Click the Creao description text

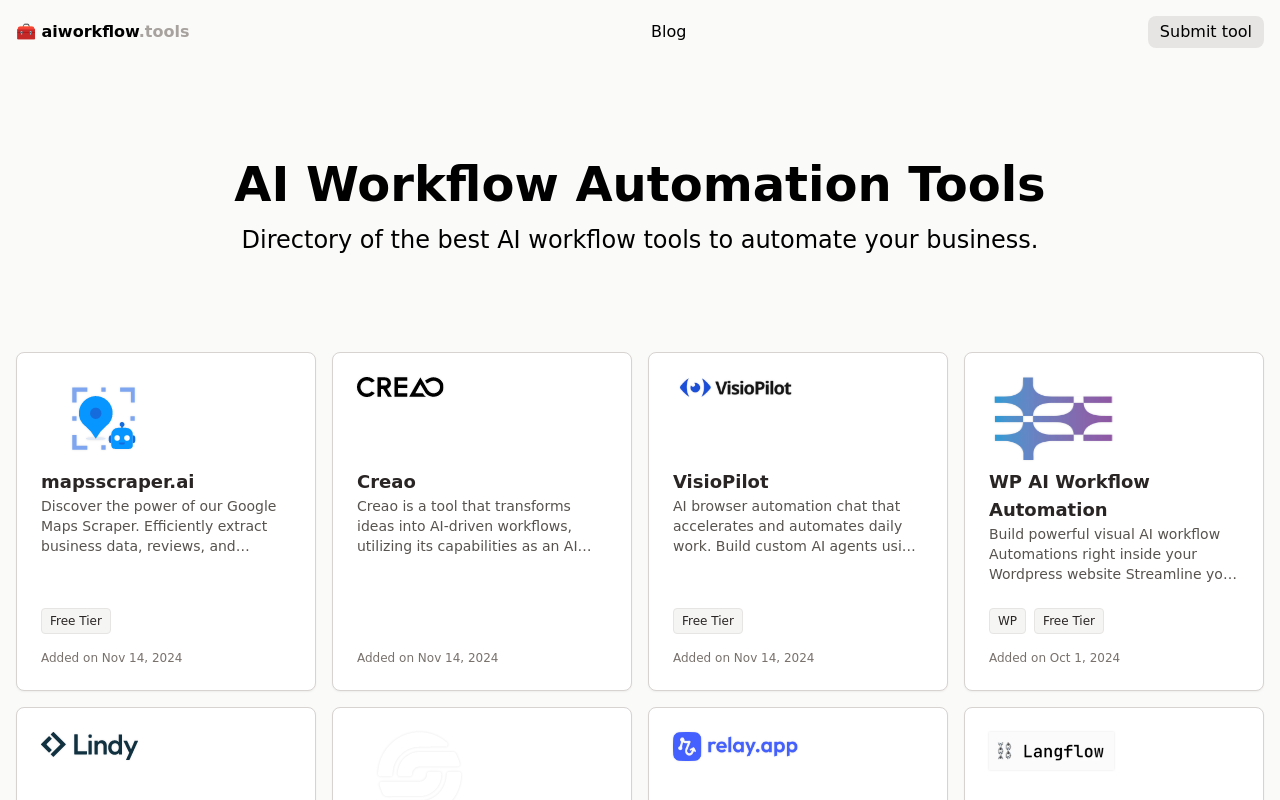pos(474,526)
